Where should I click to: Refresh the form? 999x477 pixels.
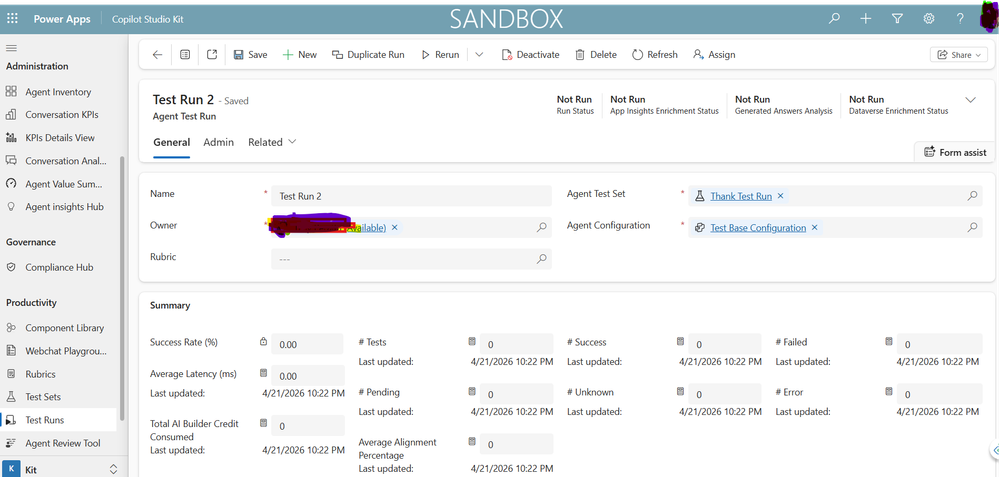[654, 55]
